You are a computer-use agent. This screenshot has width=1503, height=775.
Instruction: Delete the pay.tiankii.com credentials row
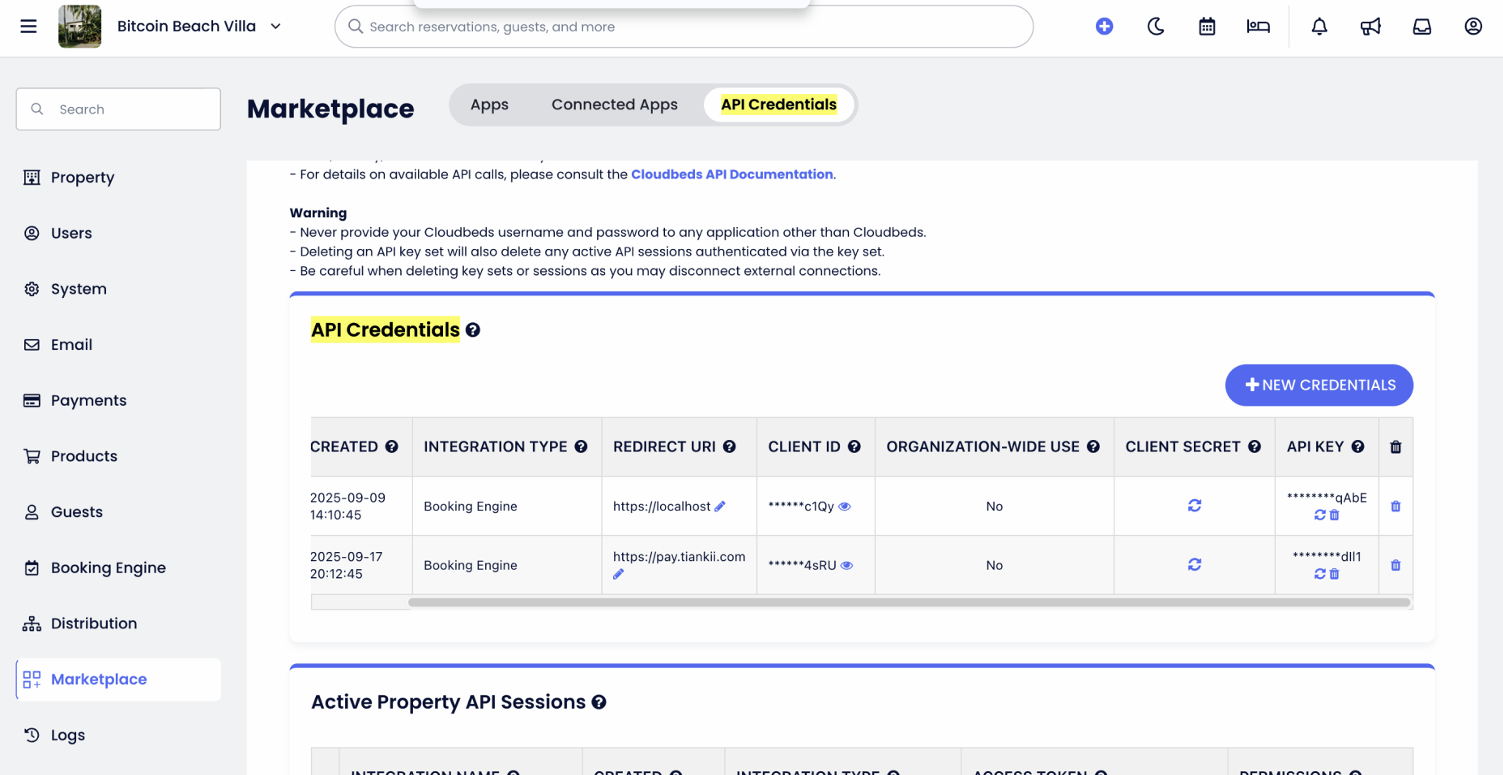coord(1395,566)
